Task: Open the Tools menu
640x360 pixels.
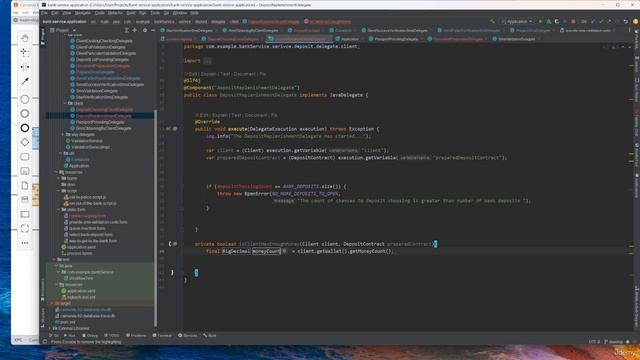Action: click(x=155, y=13)
